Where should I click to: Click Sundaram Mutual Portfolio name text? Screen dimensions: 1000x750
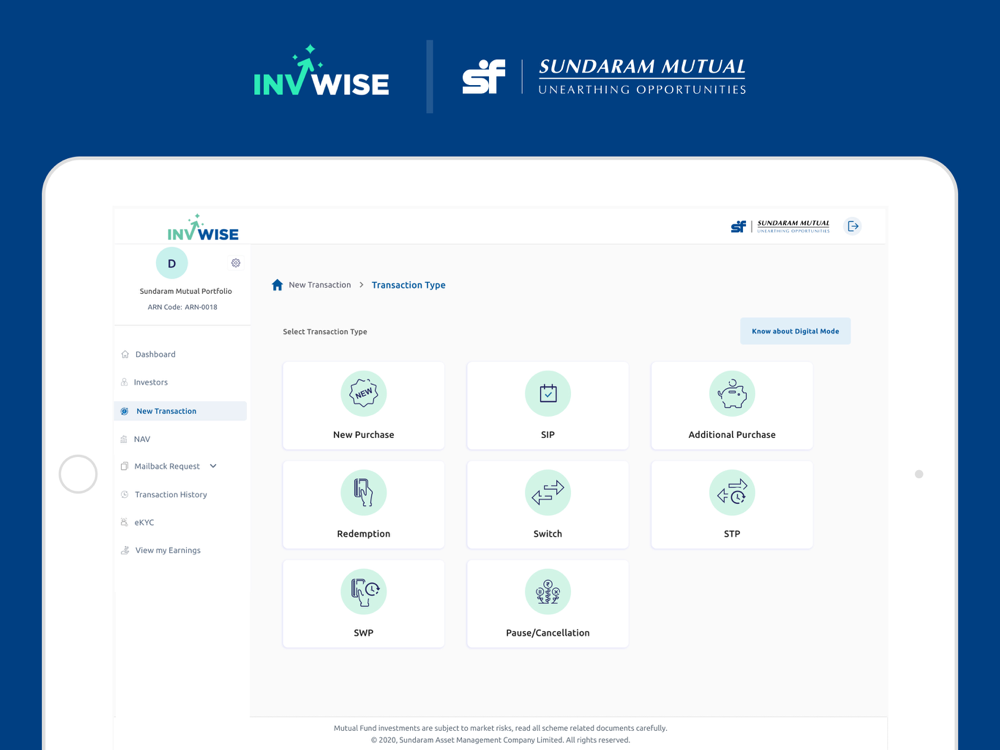coord(186,291)
